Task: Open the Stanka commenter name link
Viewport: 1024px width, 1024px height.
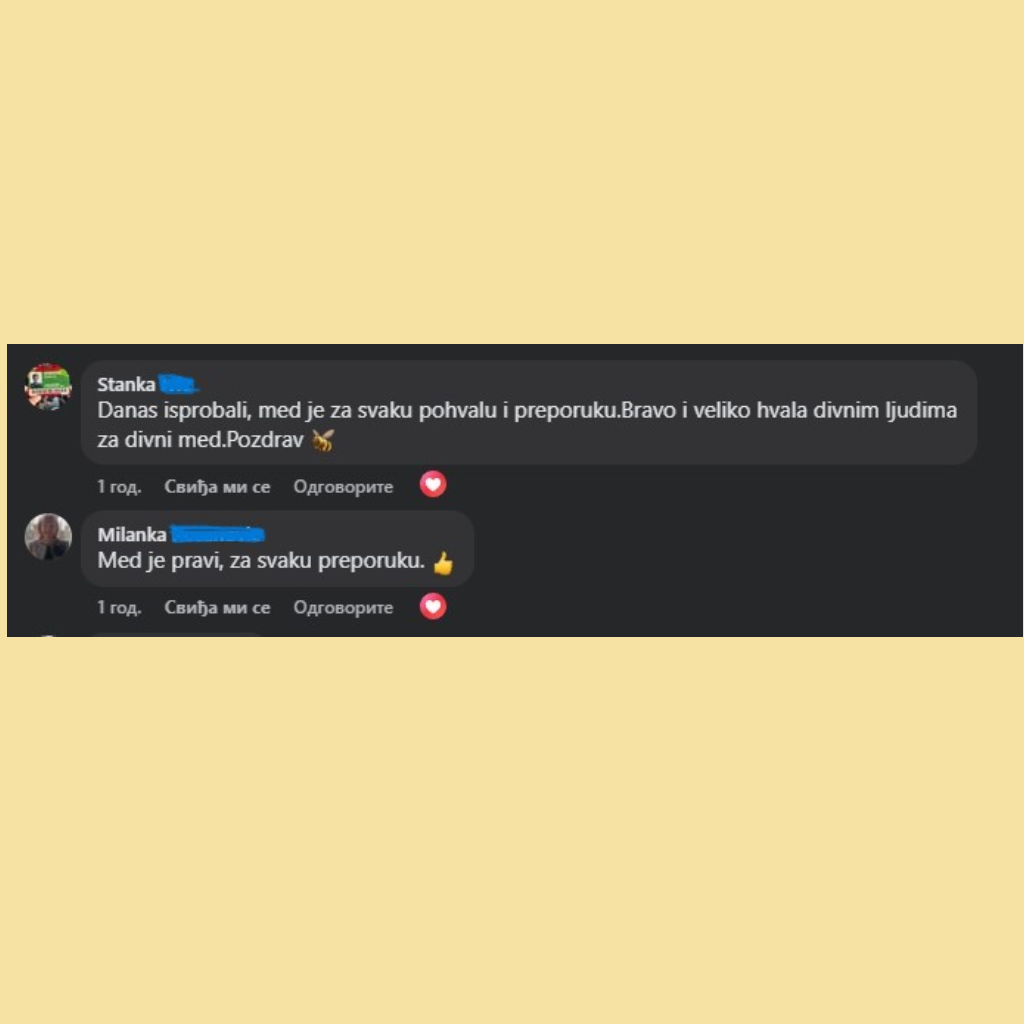Action: [126, 384]
